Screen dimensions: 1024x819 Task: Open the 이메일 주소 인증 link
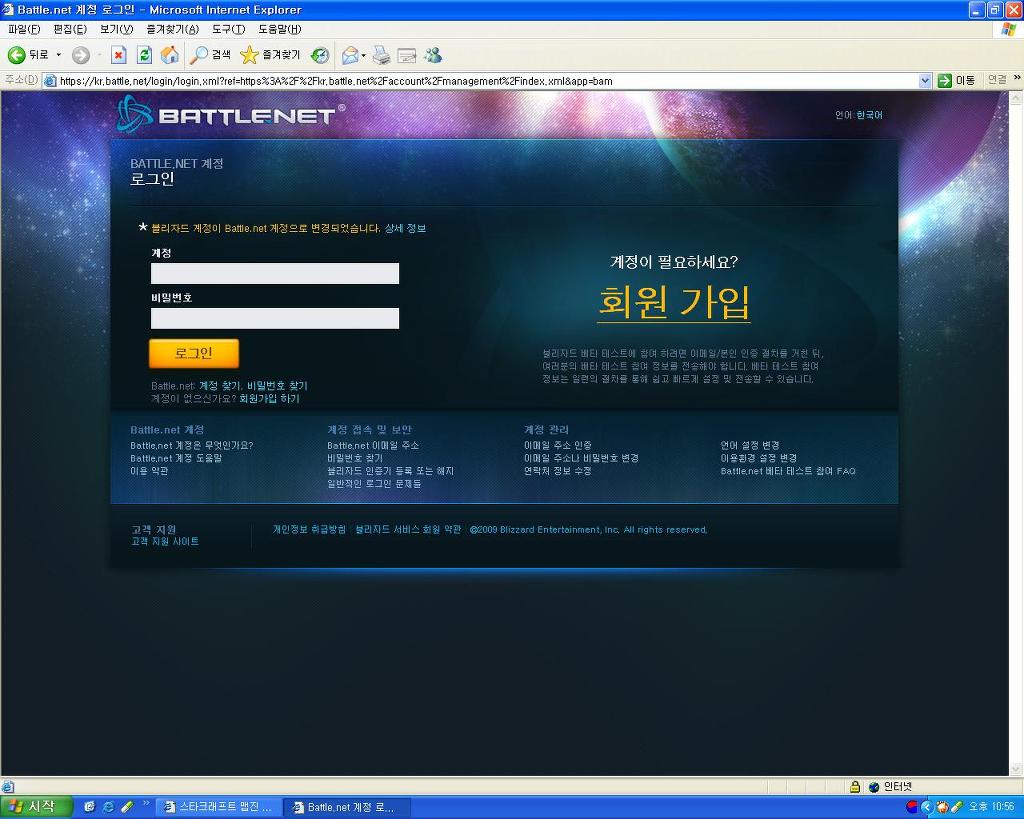coord(558,445)
